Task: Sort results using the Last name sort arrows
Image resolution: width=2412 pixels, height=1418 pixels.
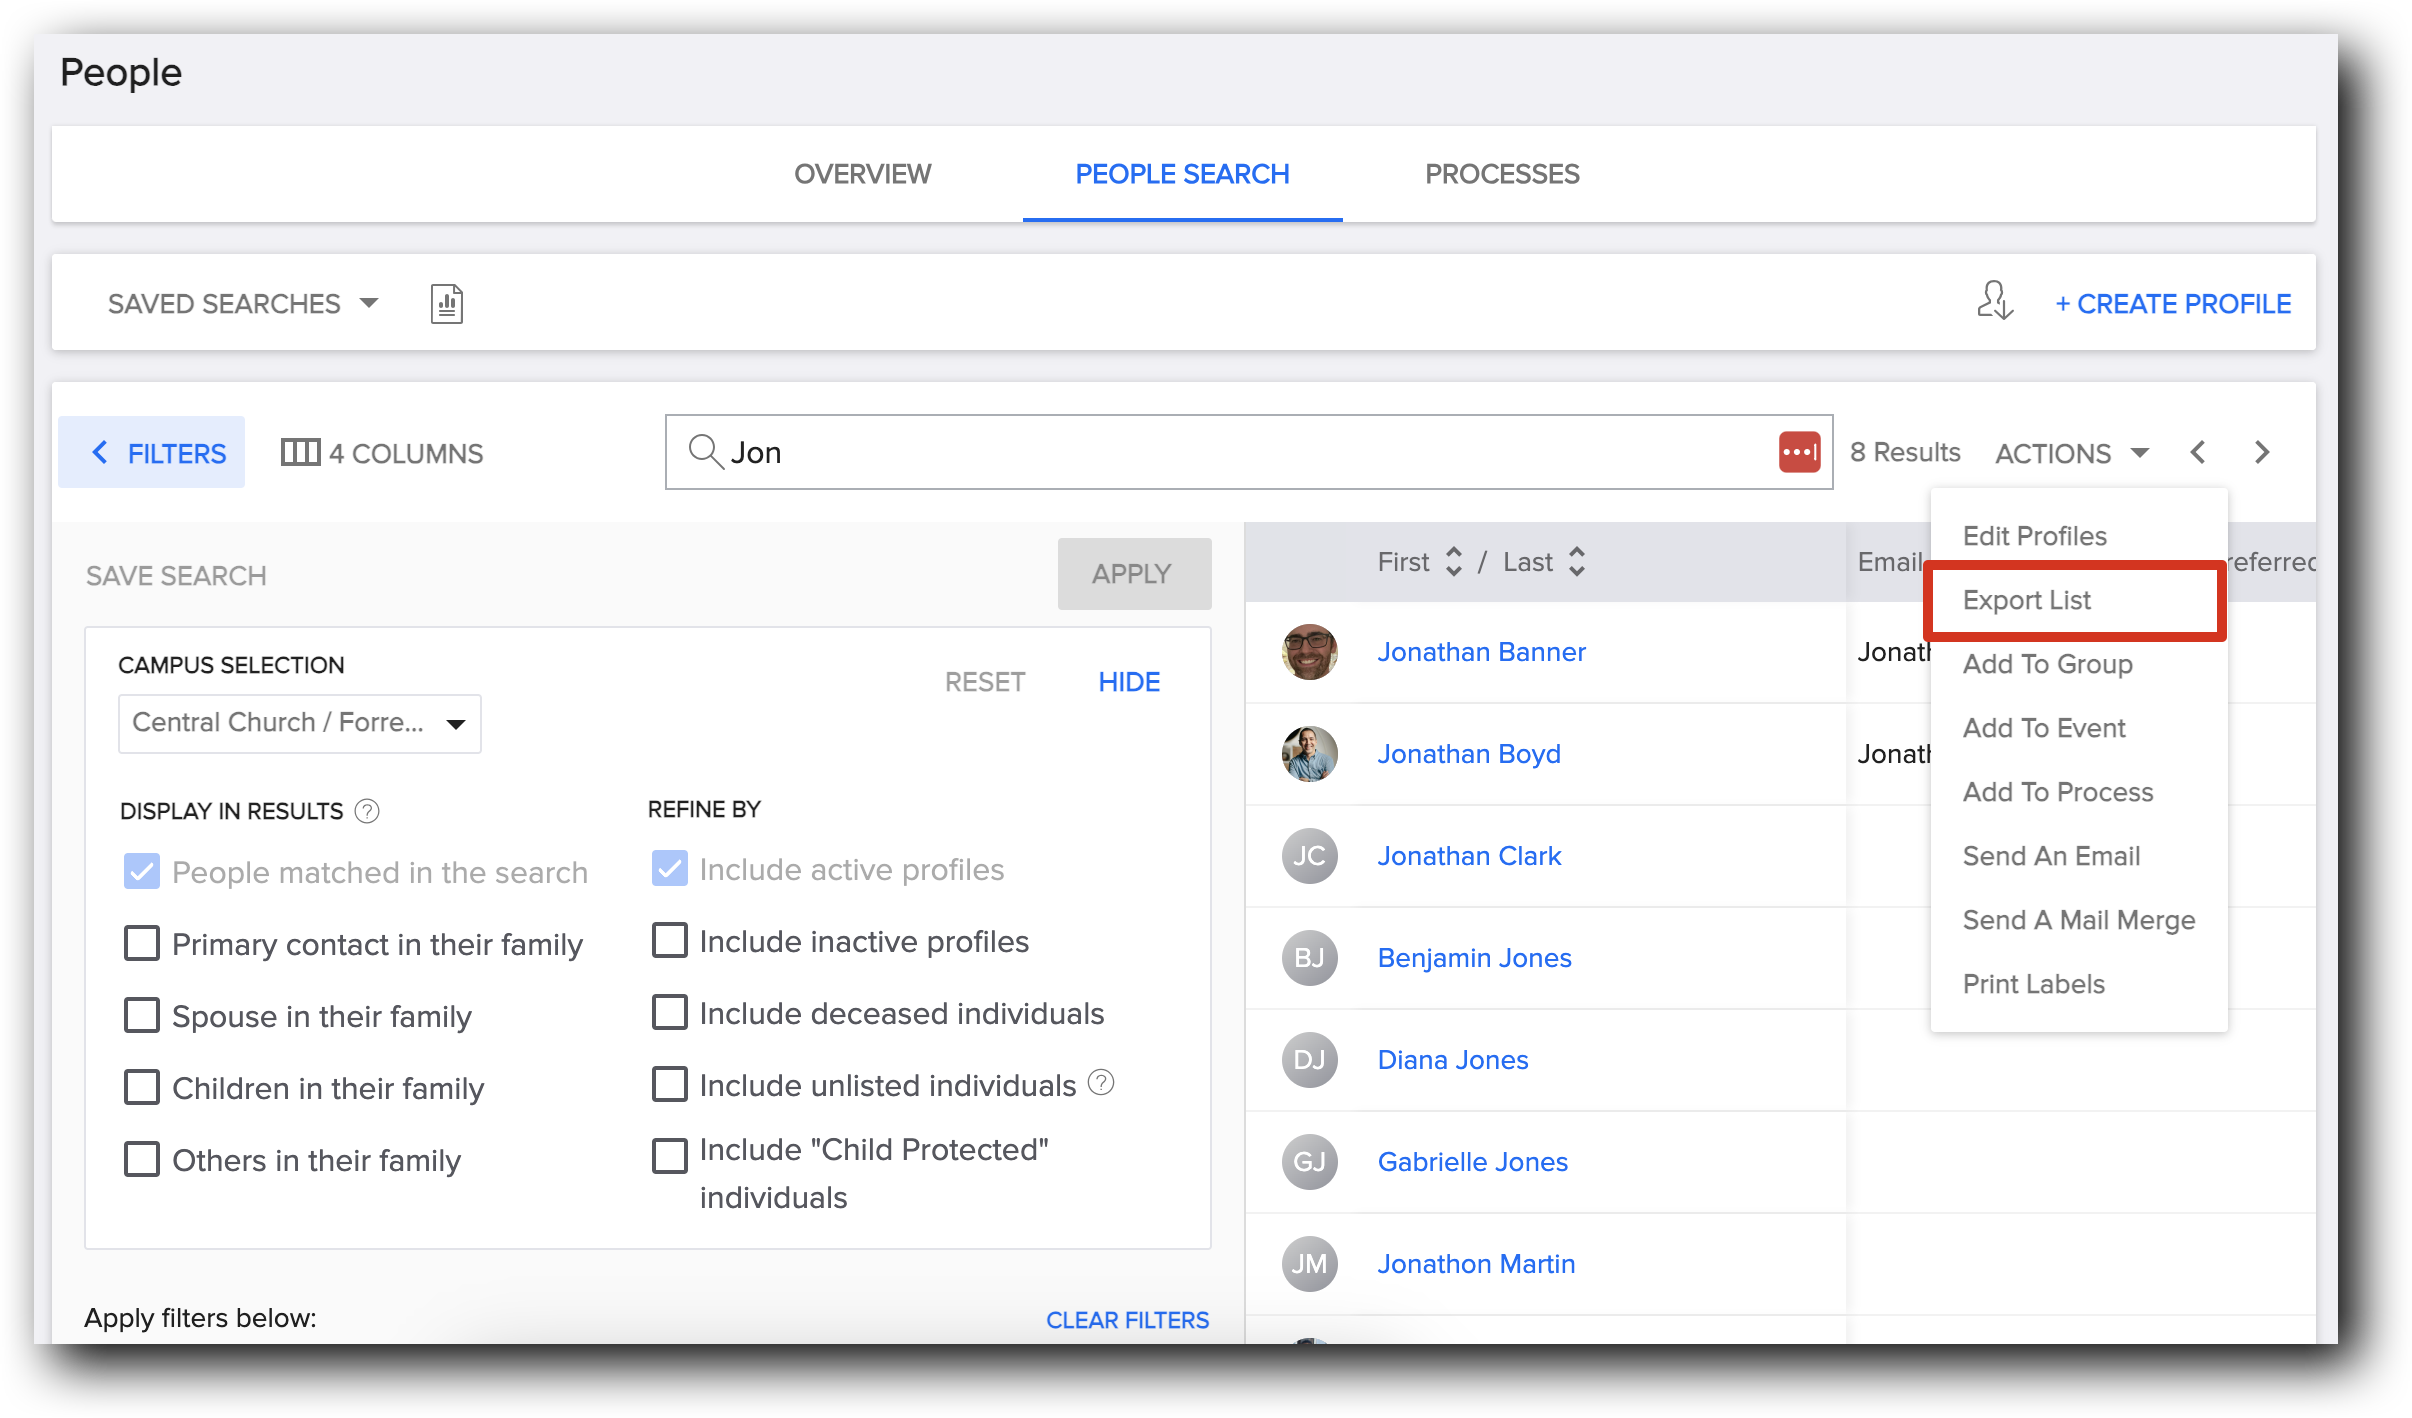Action: click(1578, 562)
